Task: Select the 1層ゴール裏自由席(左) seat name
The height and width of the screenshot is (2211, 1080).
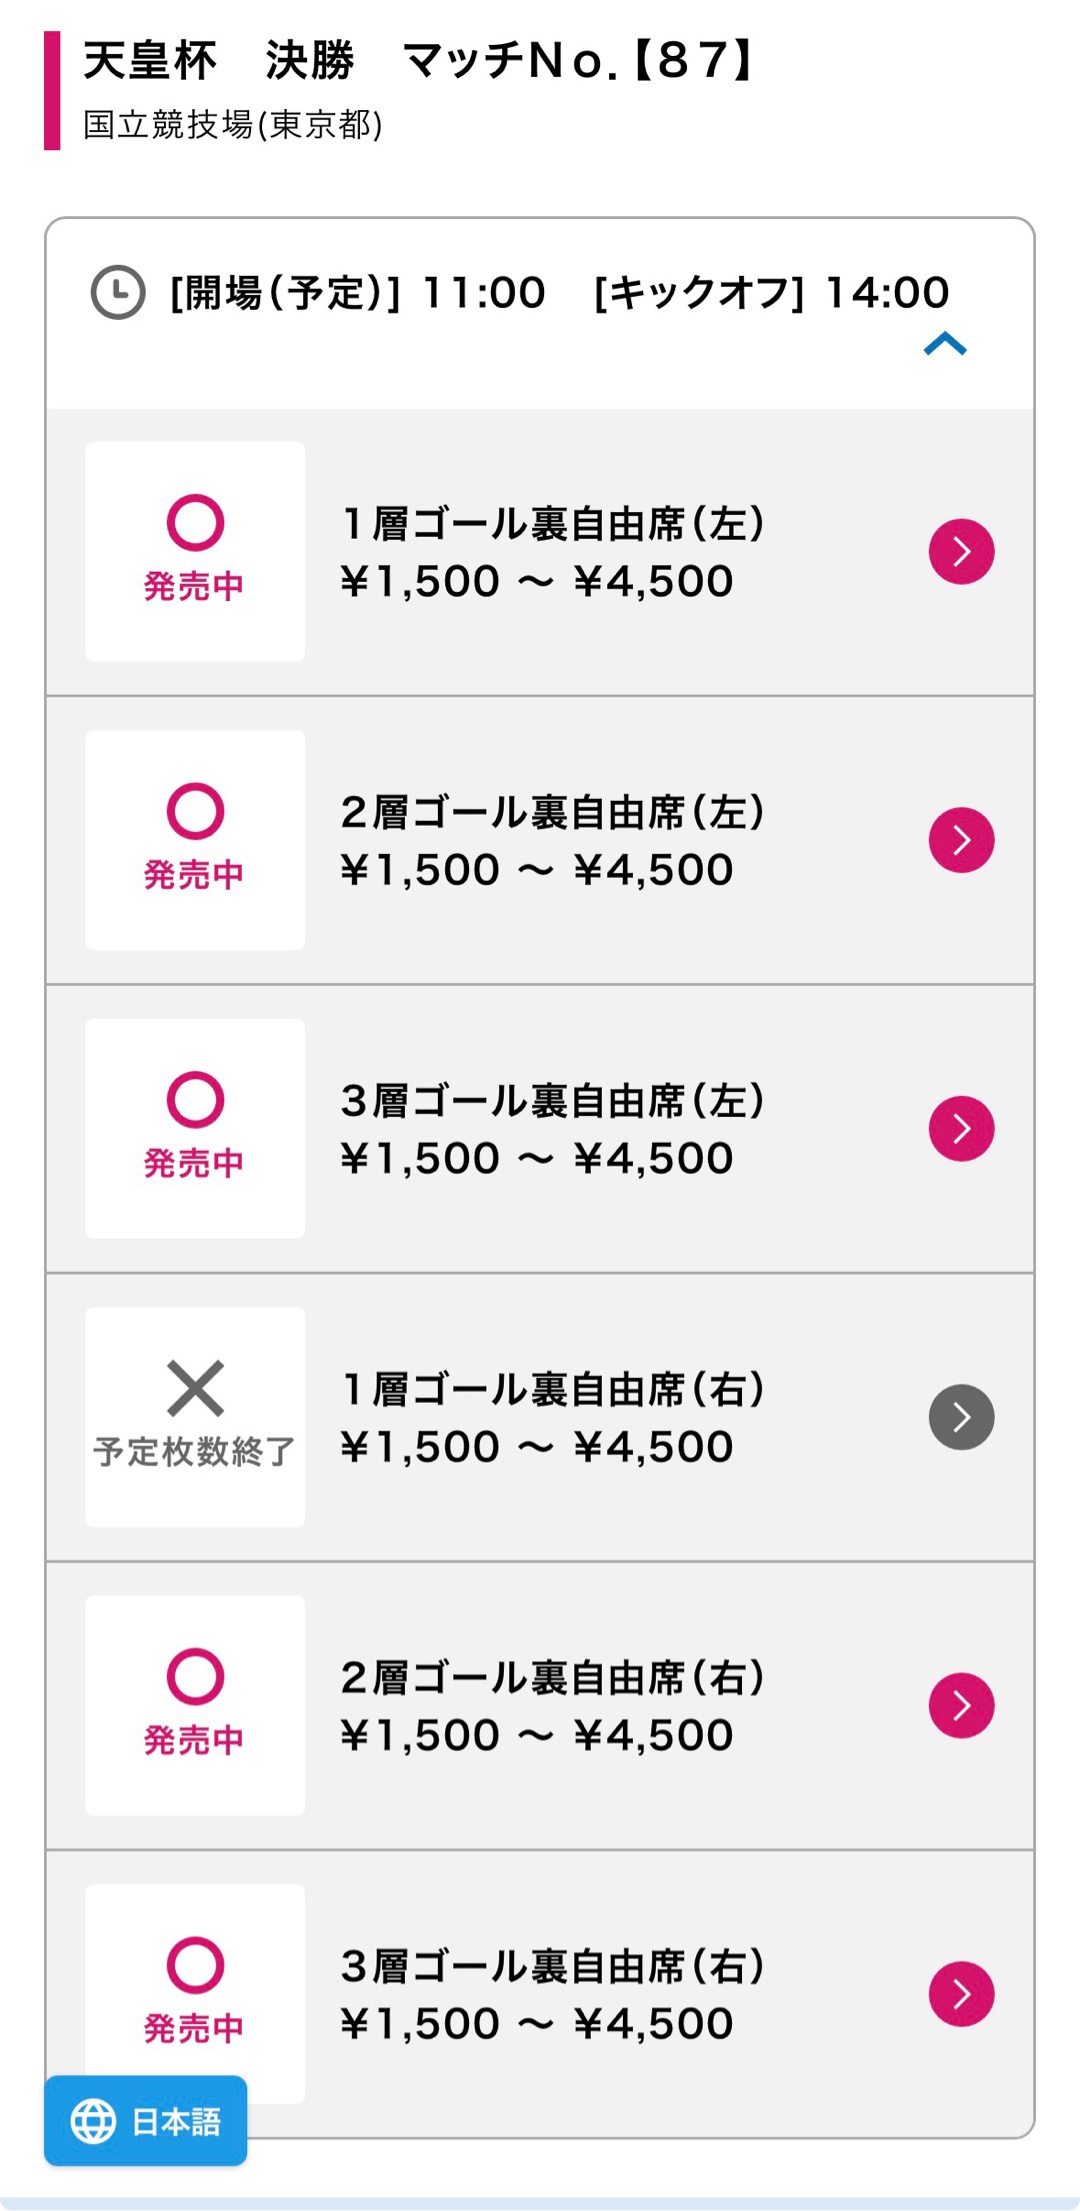Action: [x=553, y=524]
